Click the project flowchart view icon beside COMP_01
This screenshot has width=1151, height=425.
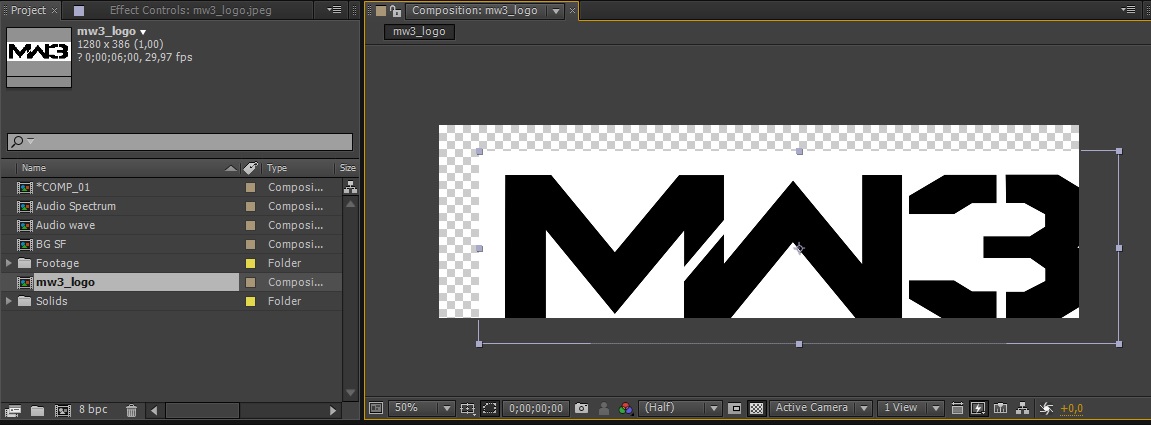pos(350,187)
